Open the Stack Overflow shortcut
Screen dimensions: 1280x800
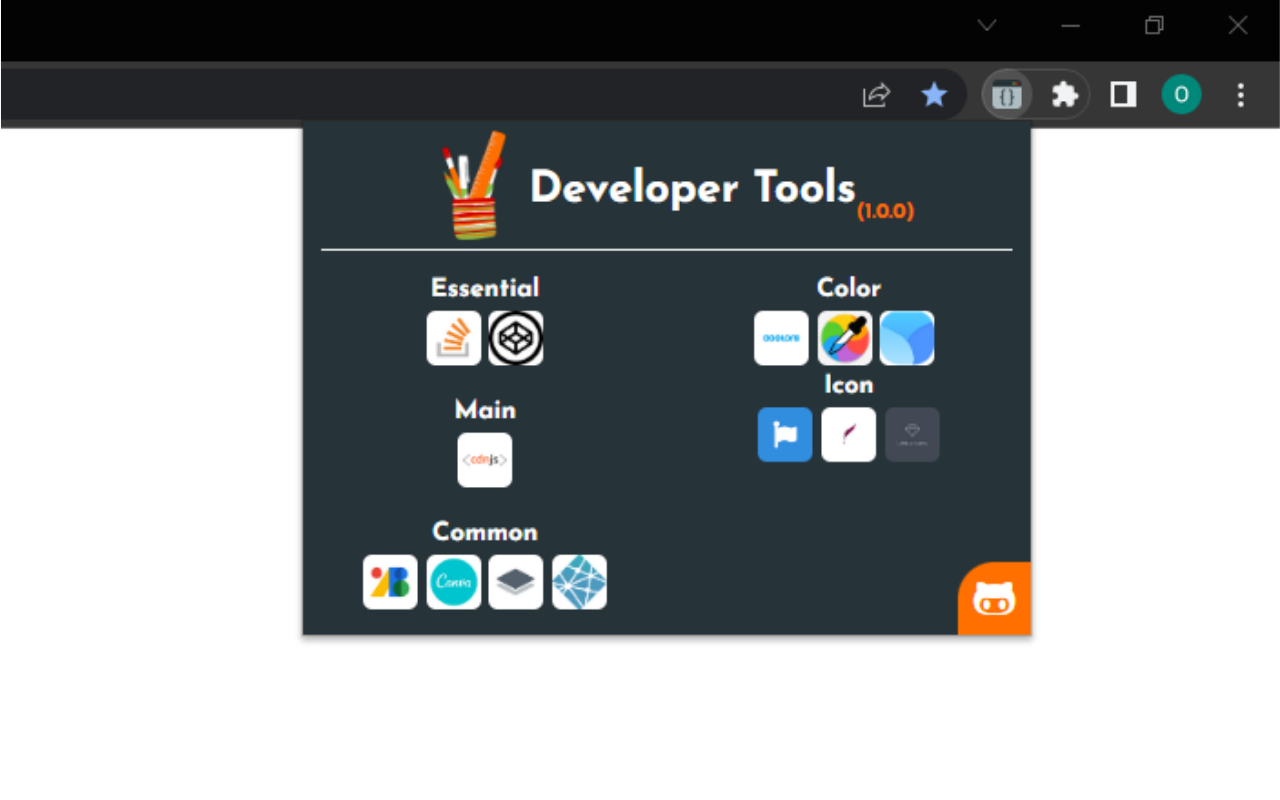tap(453, 337)
